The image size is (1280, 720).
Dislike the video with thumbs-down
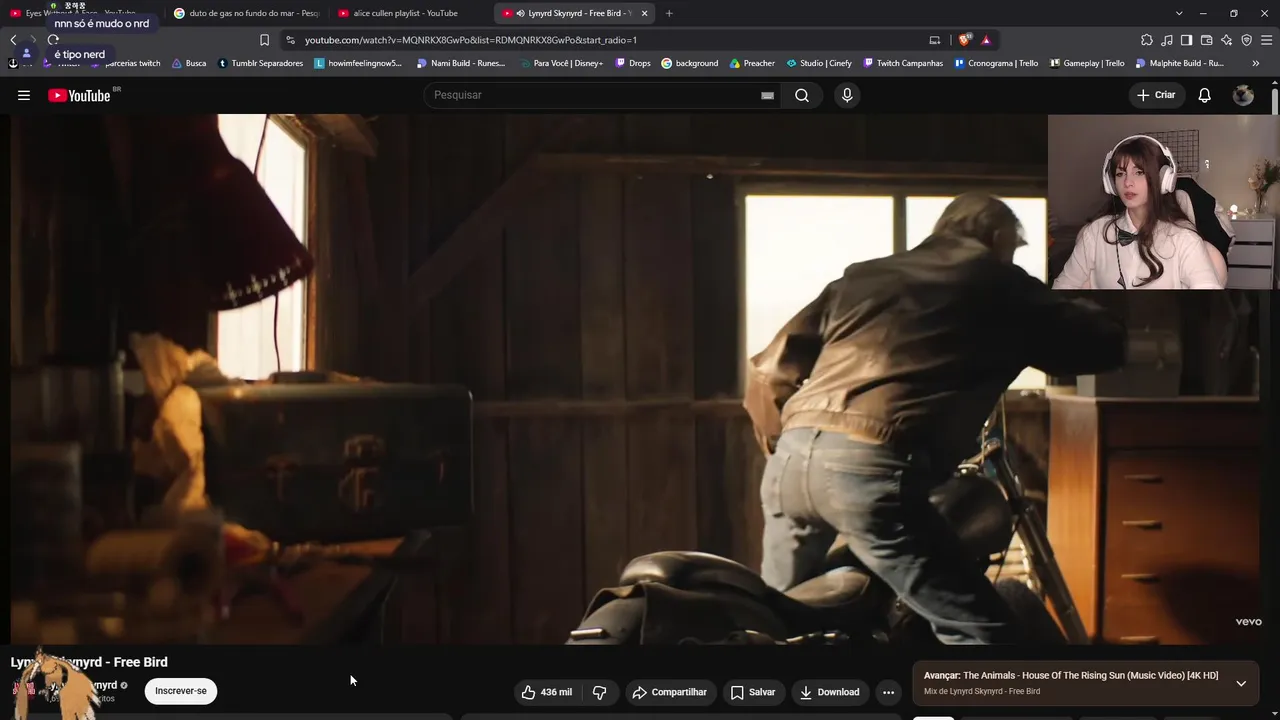(600, 692)
